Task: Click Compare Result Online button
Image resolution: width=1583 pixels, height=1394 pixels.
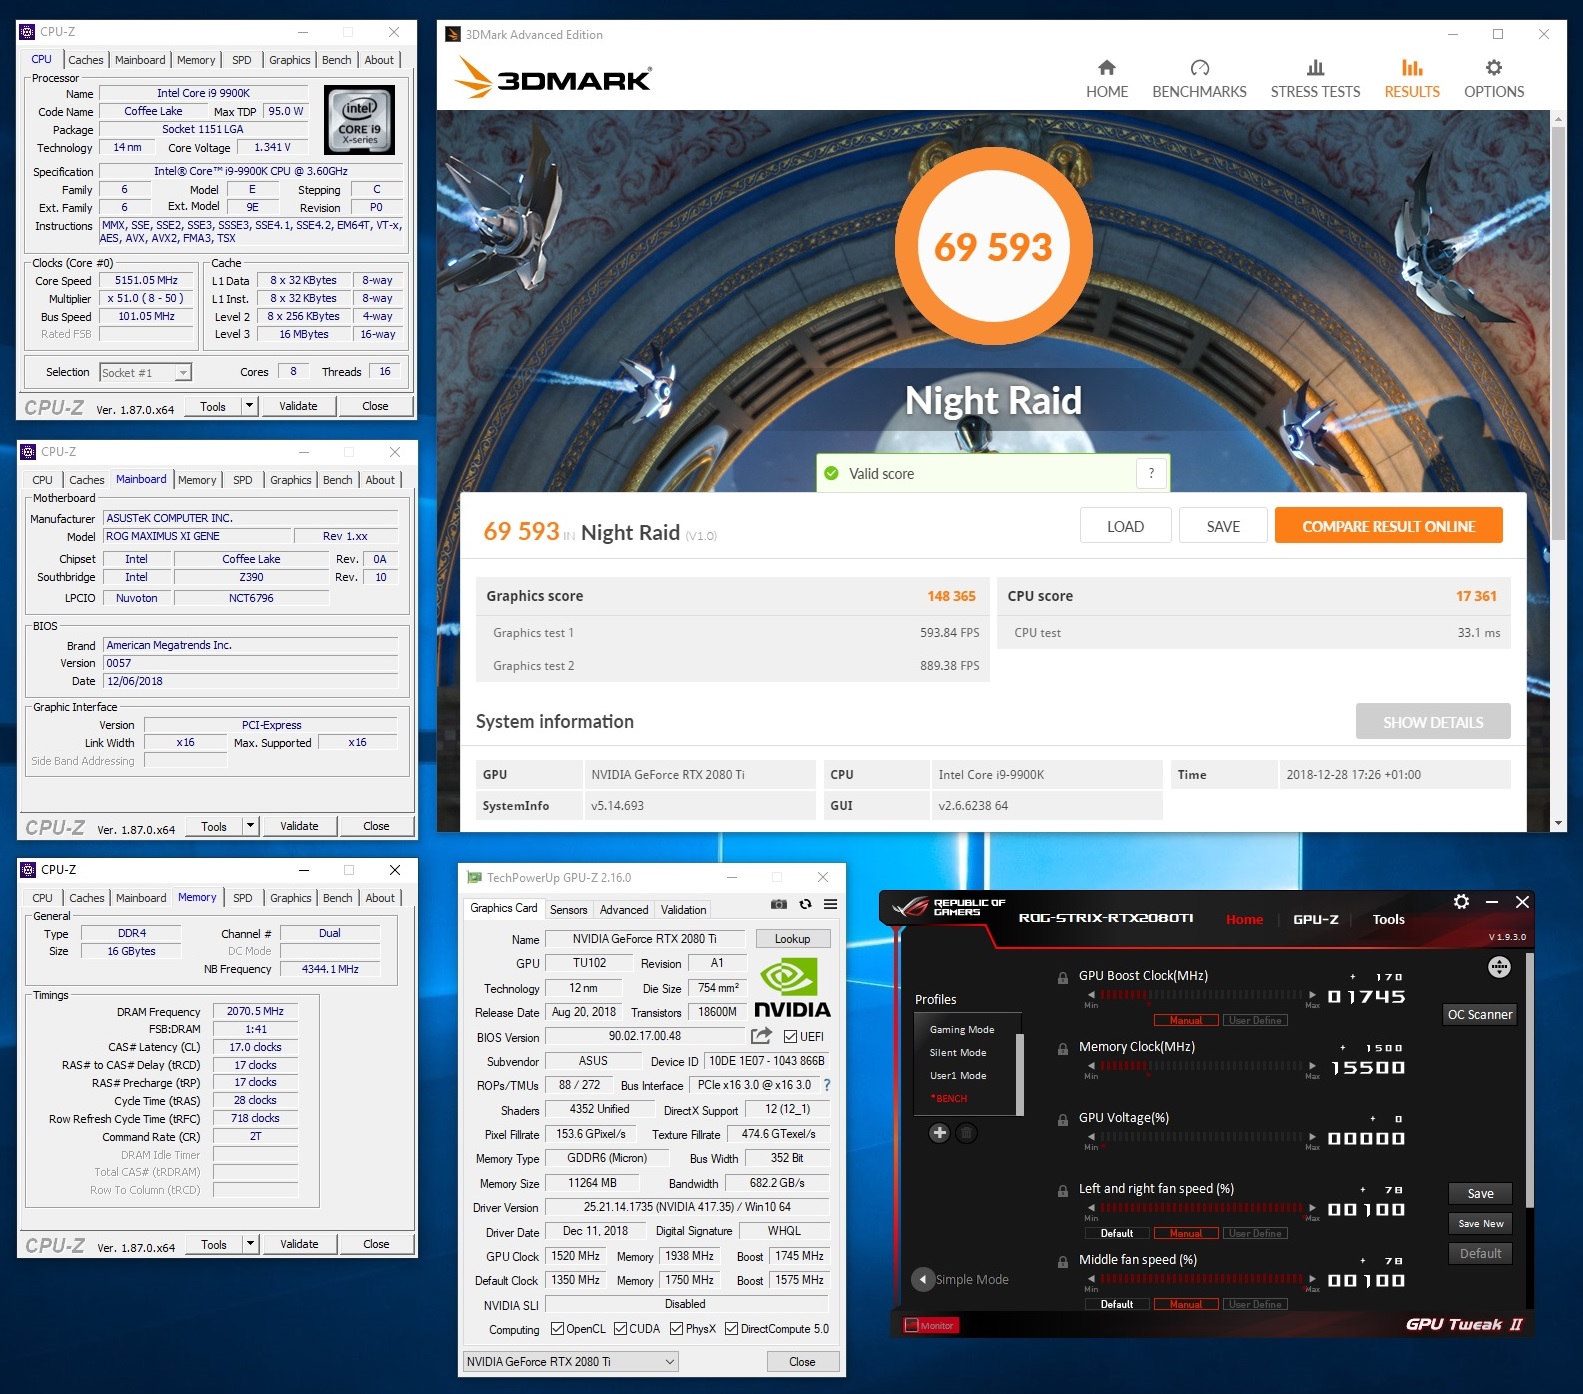Action: tap(1389, 526)
